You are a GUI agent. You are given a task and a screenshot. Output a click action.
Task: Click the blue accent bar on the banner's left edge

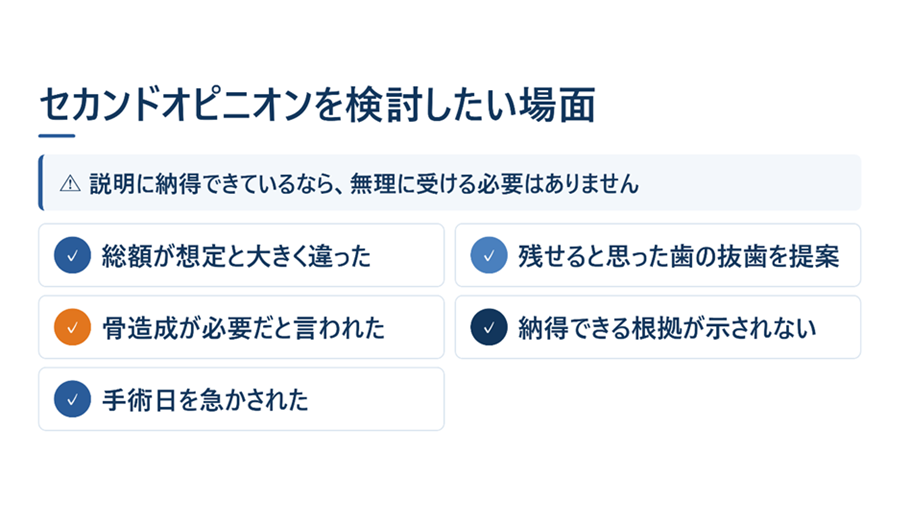[41, 182]
